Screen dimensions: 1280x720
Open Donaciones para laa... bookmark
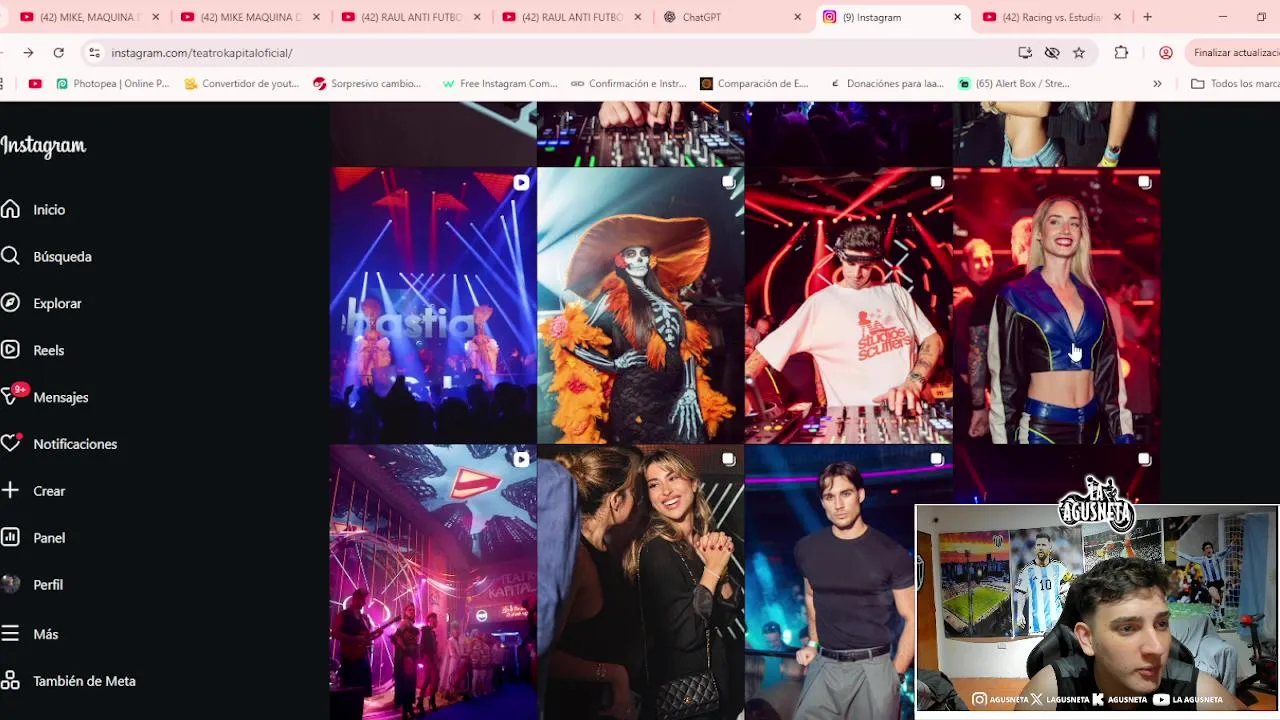(x=887, y=84)
